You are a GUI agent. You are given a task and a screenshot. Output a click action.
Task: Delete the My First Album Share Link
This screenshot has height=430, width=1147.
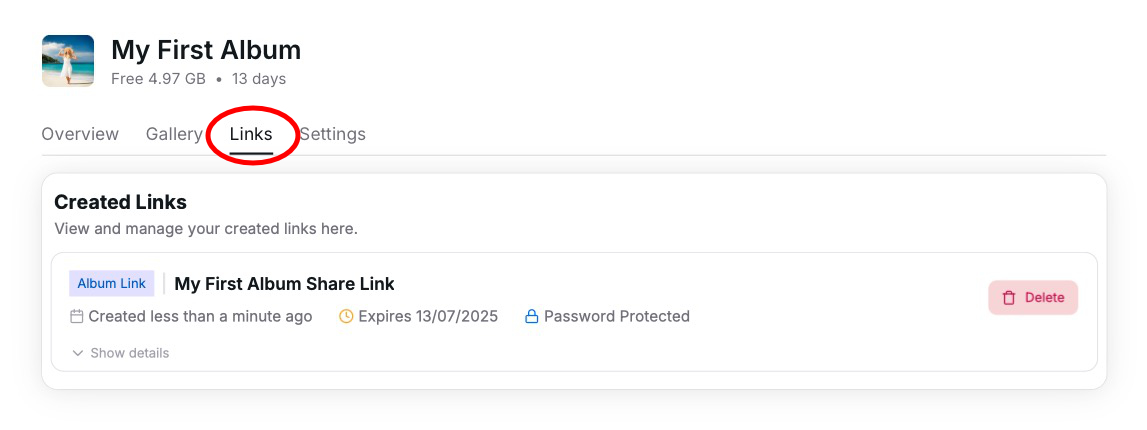1033,298
